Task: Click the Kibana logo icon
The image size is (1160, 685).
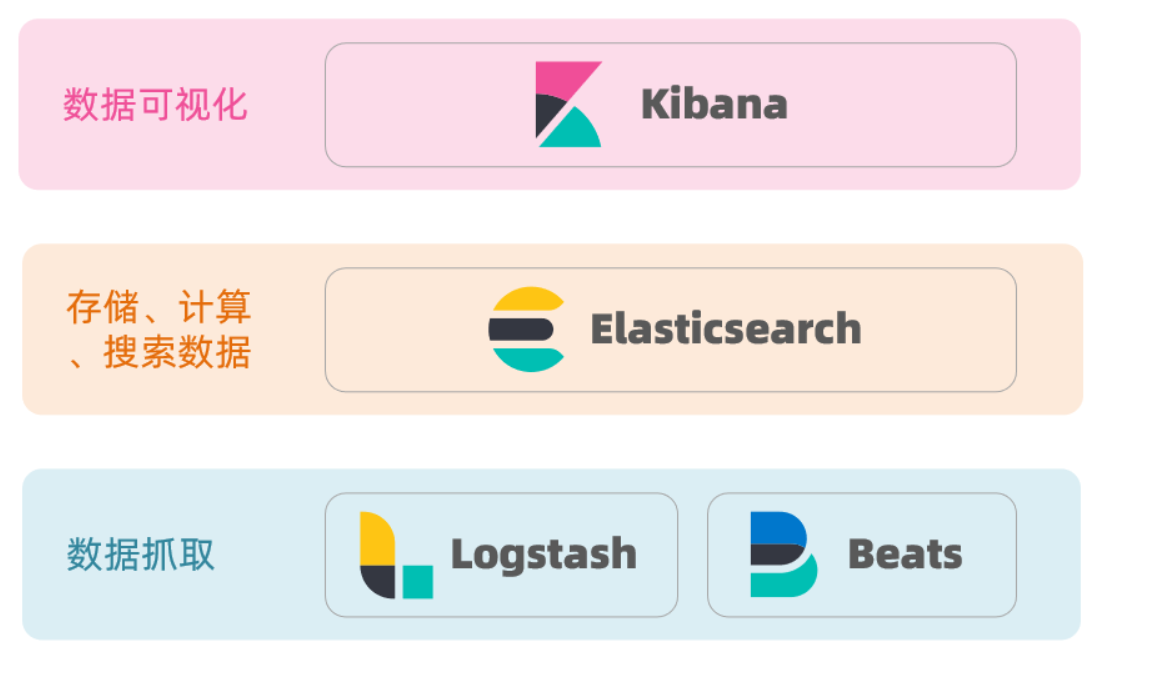Action: pyautogui.click(x=568, y=104)
